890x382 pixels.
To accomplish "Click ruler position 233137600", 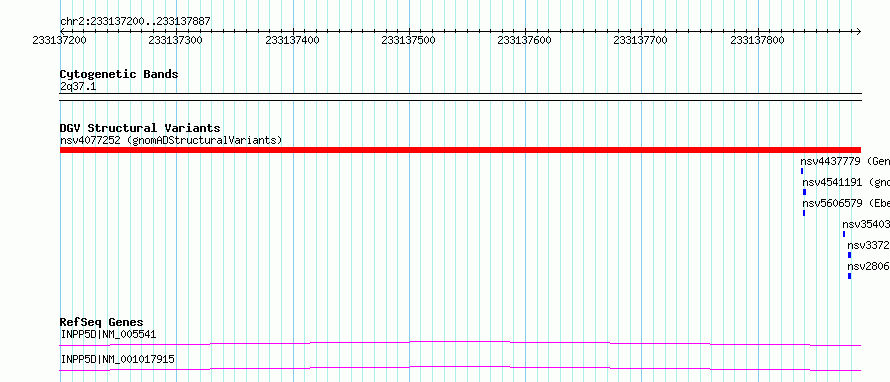I will [x=524, y=41].
